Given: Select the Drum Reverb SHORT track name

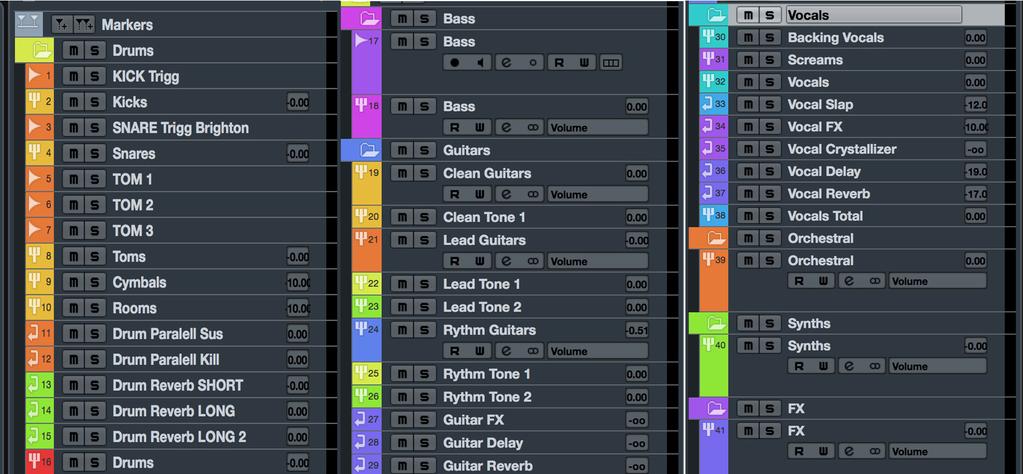Looking at the screenshot, I should point(177,385).
